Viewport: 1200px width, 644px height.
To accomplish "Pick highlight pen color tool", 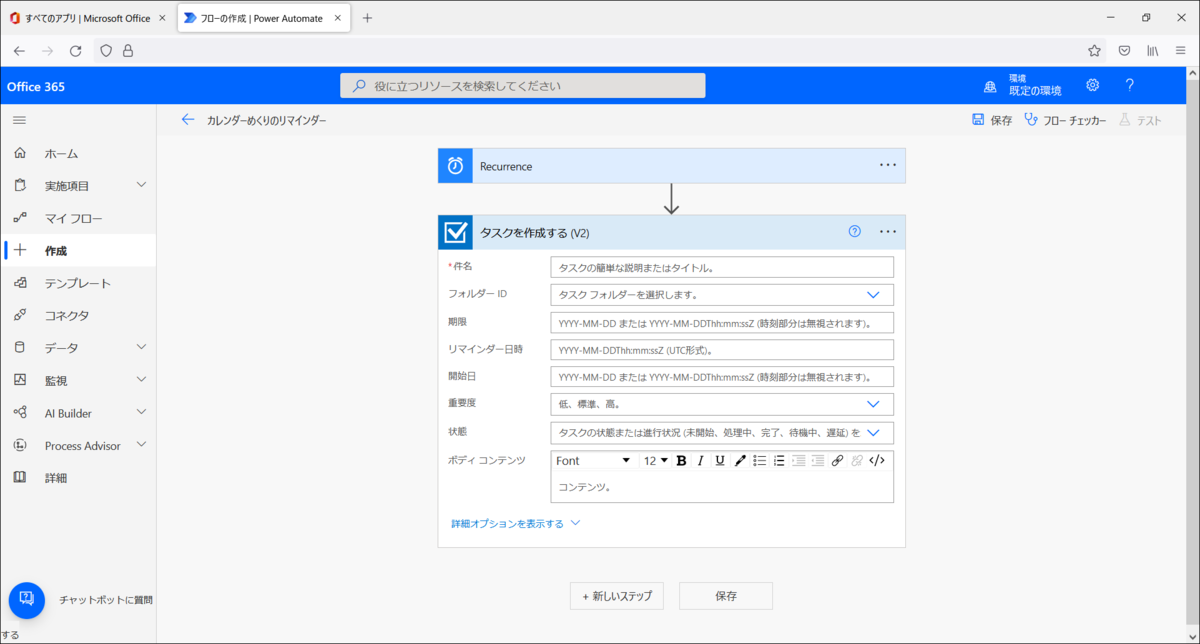I will 740,461.
